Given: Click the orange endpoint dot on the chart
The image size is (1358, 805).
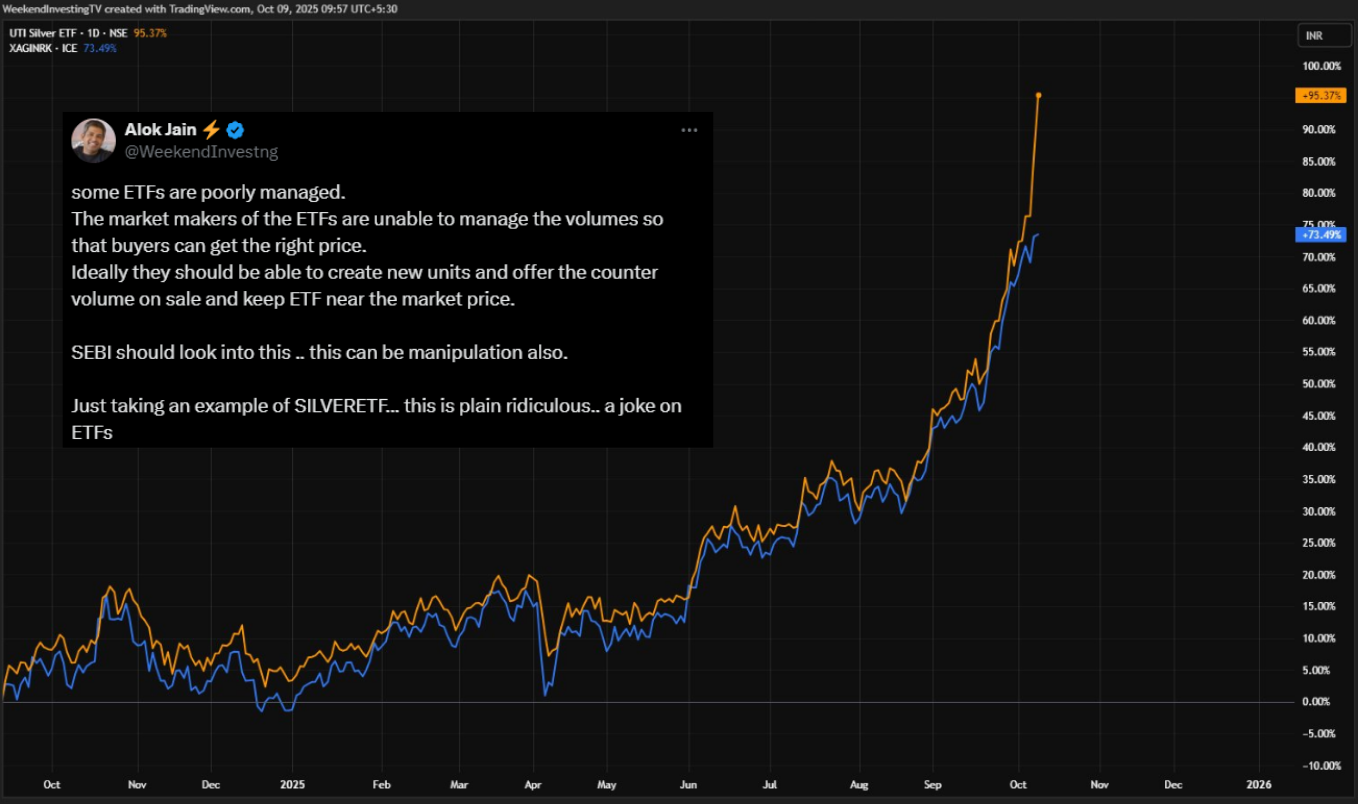Looking at the screenshot, I should click(1038, 95).
